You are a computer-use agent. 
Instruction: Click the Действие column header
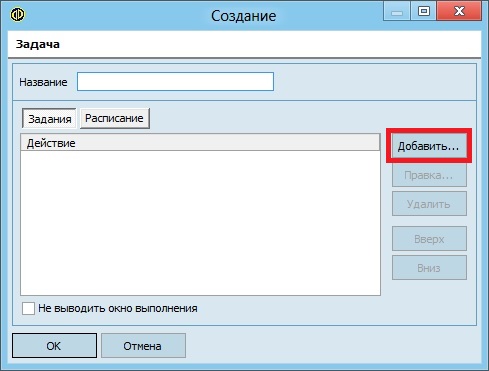click(x=200, y=143)
